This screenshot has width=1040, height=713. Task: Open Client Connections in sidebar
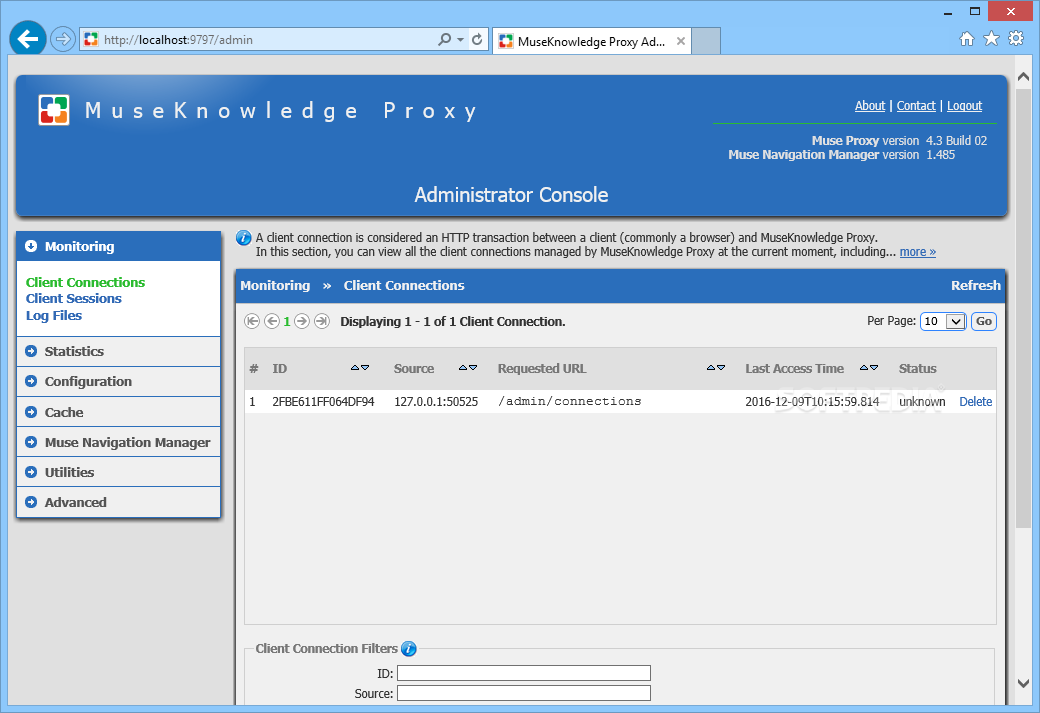[x=86, y=282]
